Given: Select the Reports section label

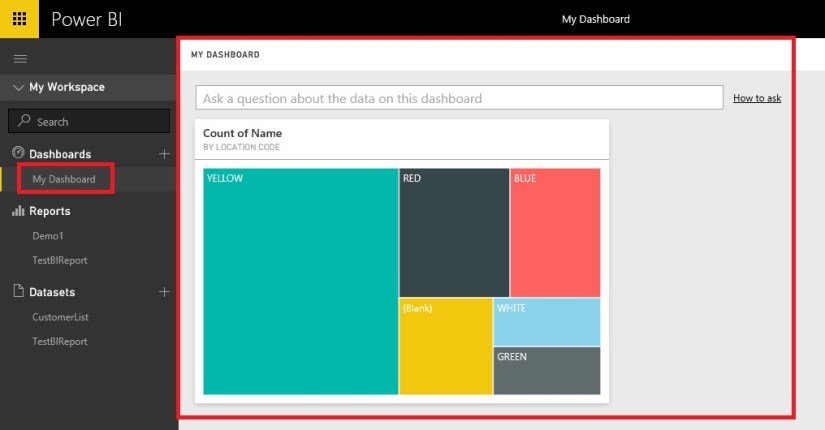Looking at the screenshot, I should [x=49, y=211].
